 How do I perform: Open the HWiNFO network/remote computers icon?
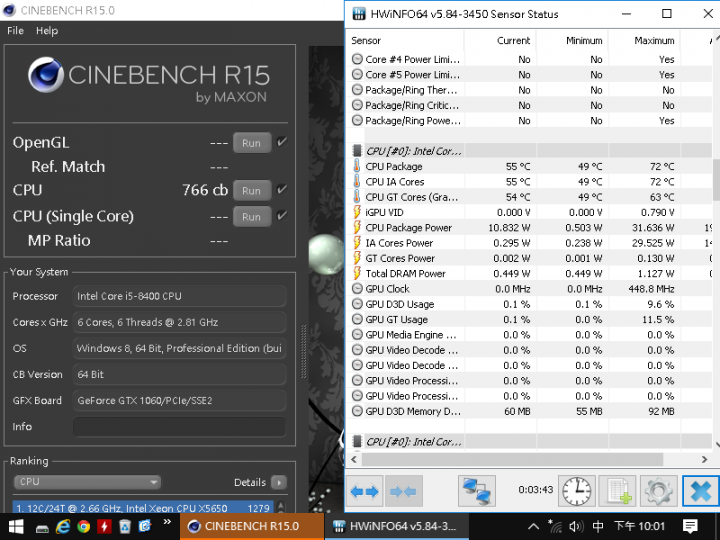[x=477, y=491]
